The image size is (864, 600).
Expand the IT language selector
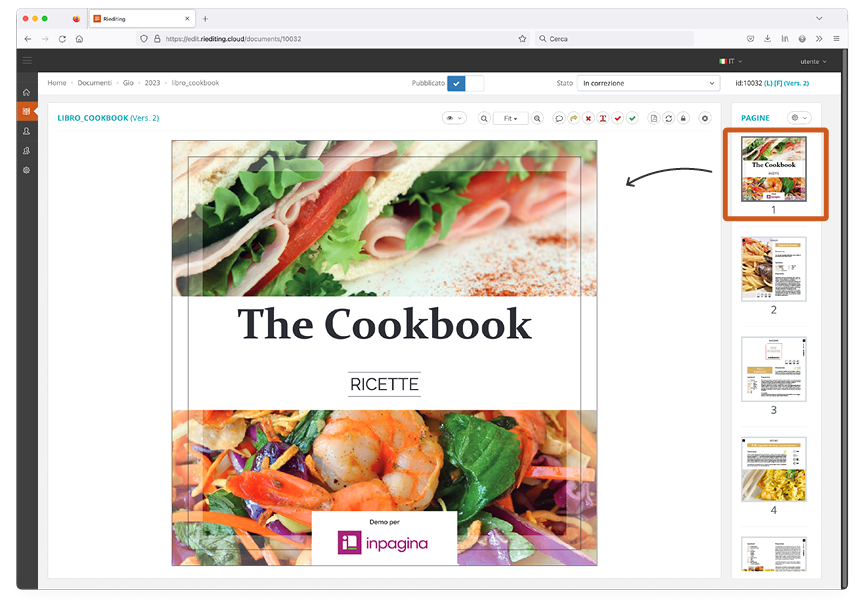coord(730,61)
